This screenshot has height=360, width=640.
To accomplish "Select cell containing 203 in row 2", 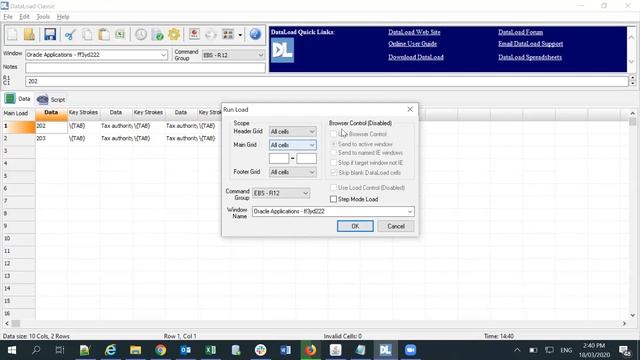I will pos(51,138).
